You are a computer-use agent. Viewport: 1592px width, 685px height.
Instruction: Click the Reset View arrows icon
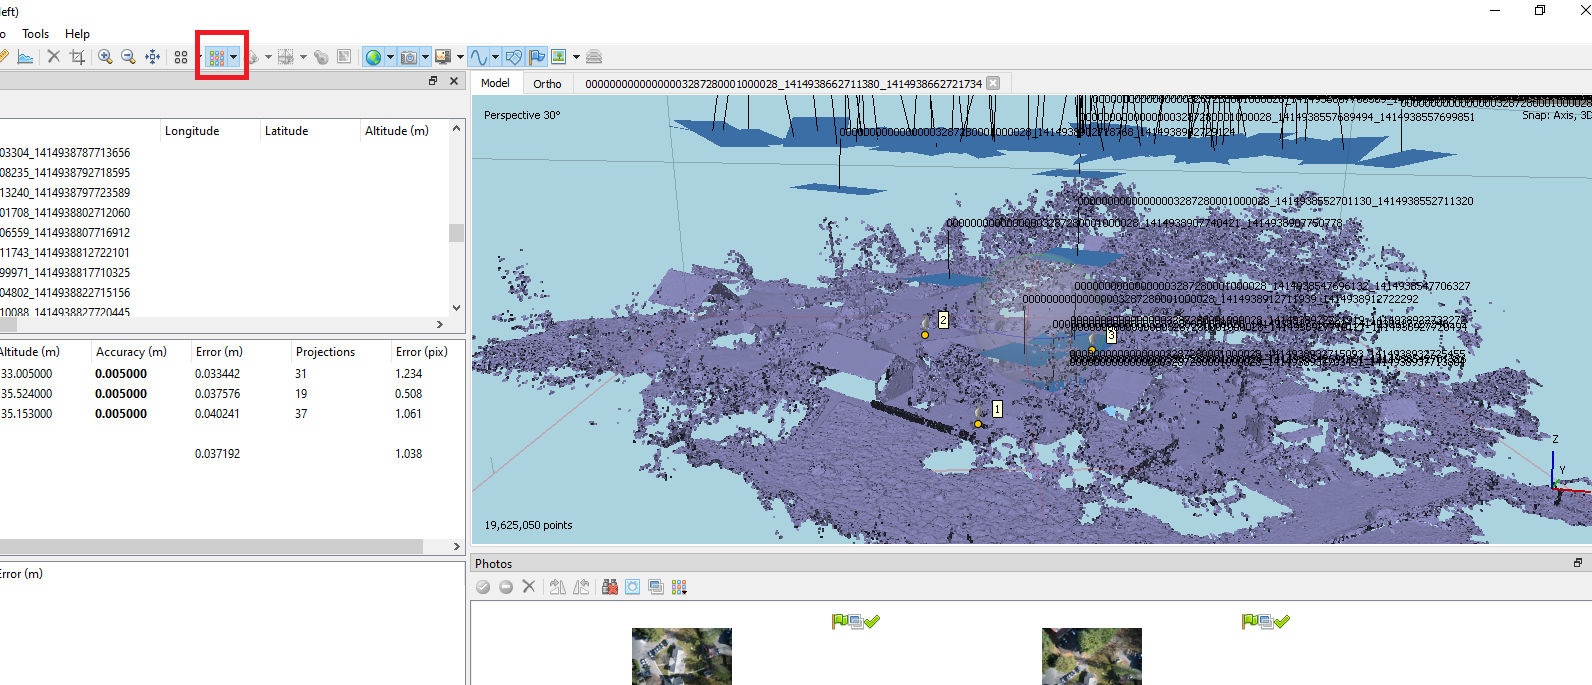point(152,57)
